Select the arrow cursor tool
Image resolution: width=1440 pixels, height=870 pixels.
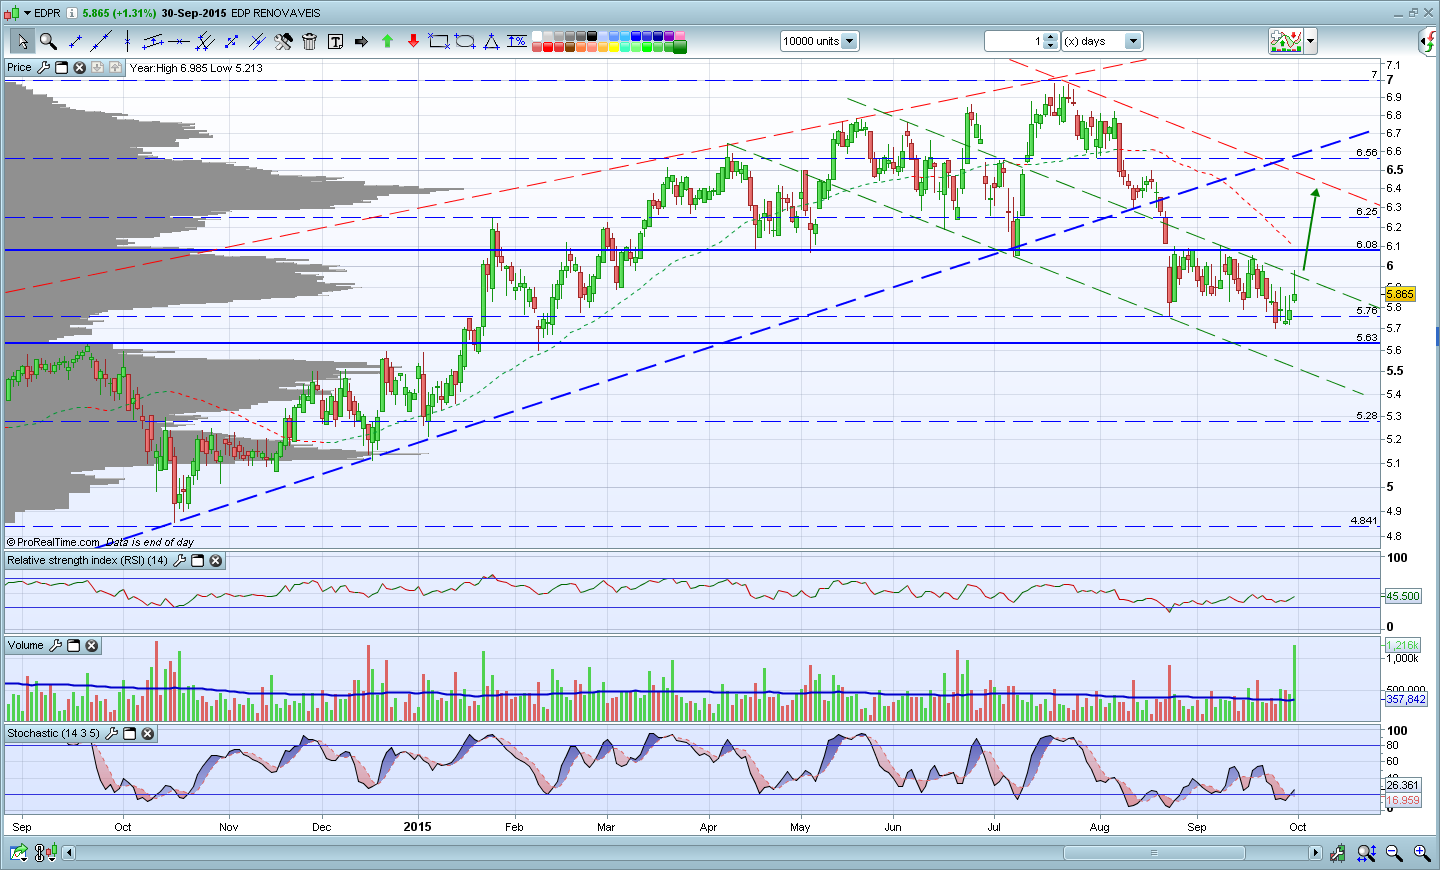(22, 41)
